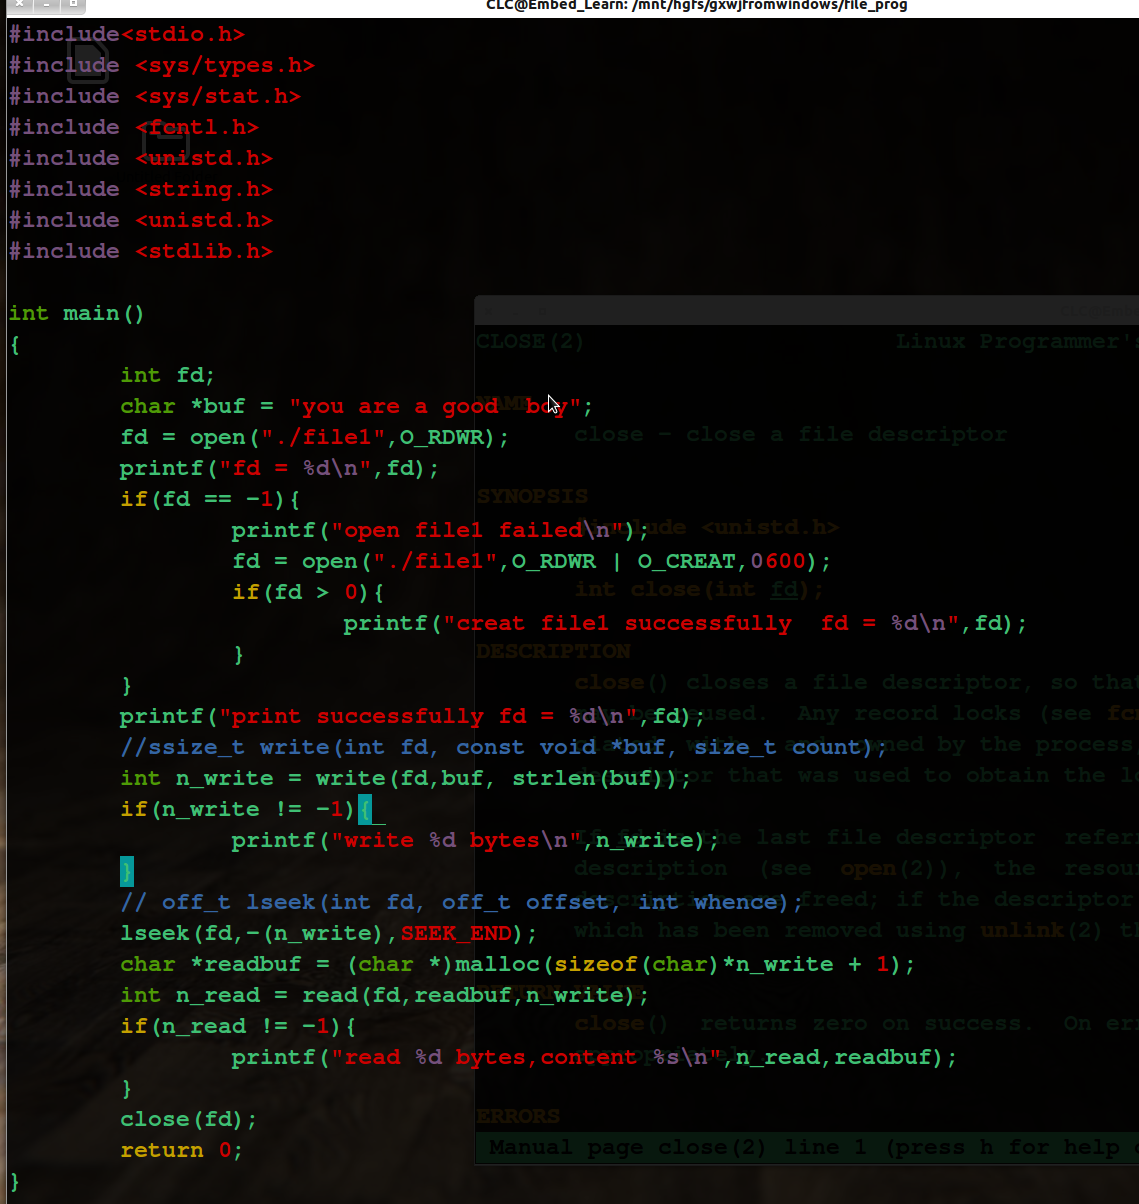Click the "read %d bytes,content" printf line

point(594,1057)
